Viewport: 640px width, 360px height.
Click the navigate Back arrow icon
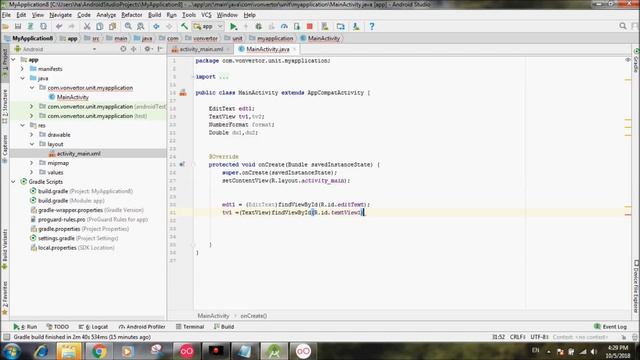(156, 27)
